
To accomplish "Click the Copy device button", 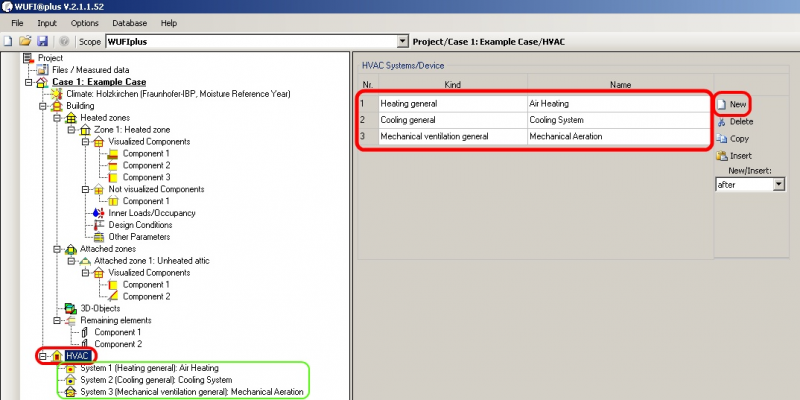I will [x=733, y=139].
